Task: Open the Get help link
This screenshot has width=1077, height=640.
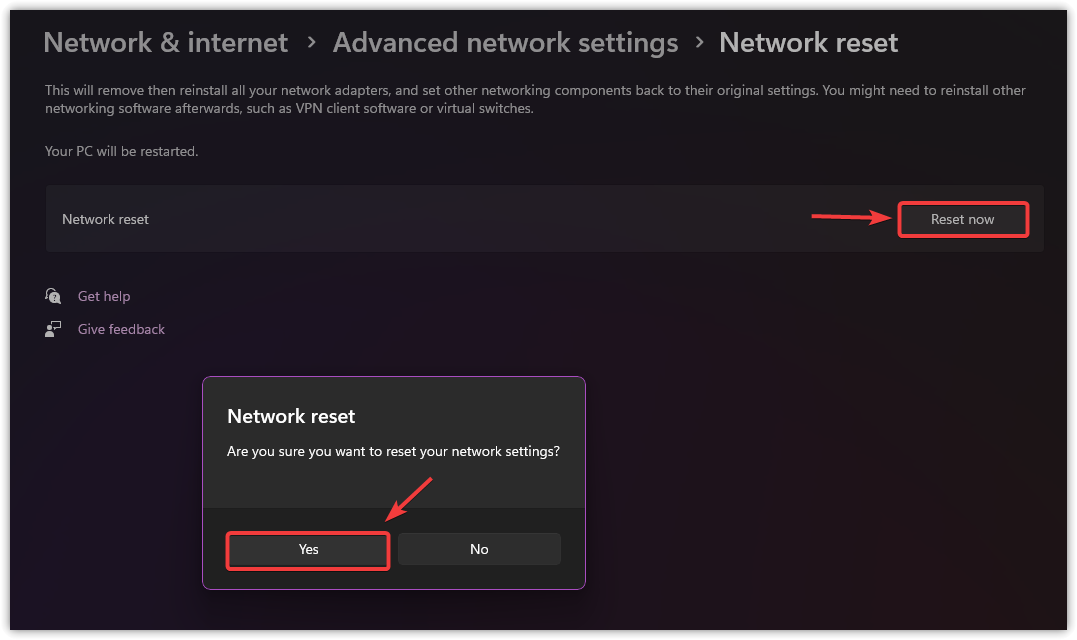Action: tap(104, 296)
